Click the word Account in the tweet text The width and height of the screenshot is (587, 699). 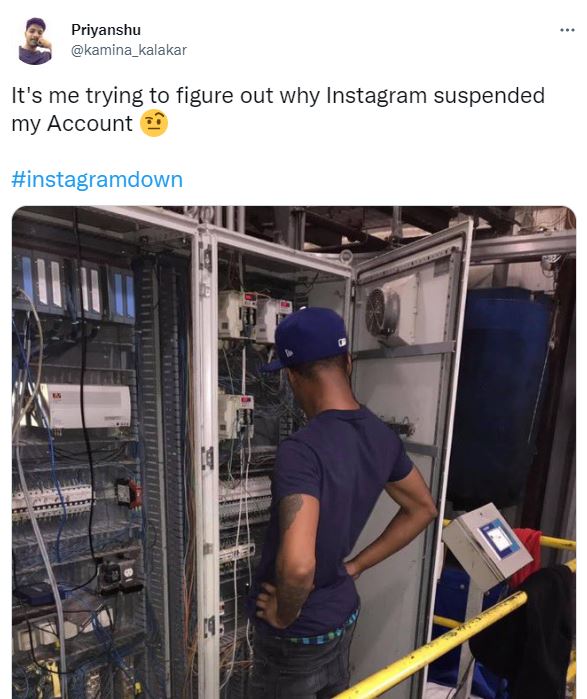tap(90, 123)
